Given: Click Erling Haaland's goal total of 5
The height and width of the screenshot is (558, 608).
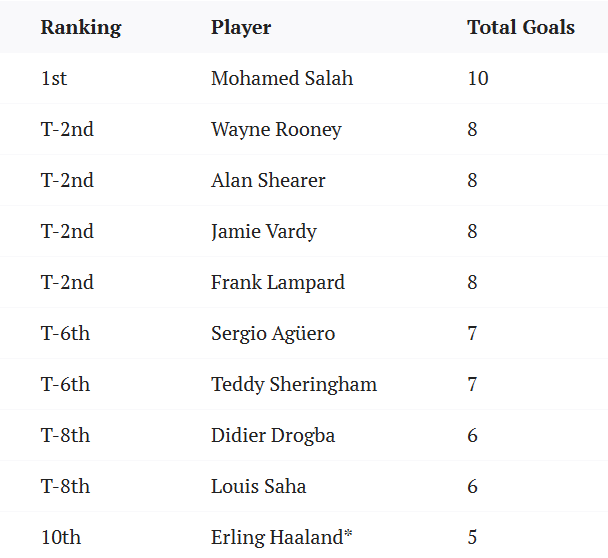Looking at the screenshot, I should [472, 537].
